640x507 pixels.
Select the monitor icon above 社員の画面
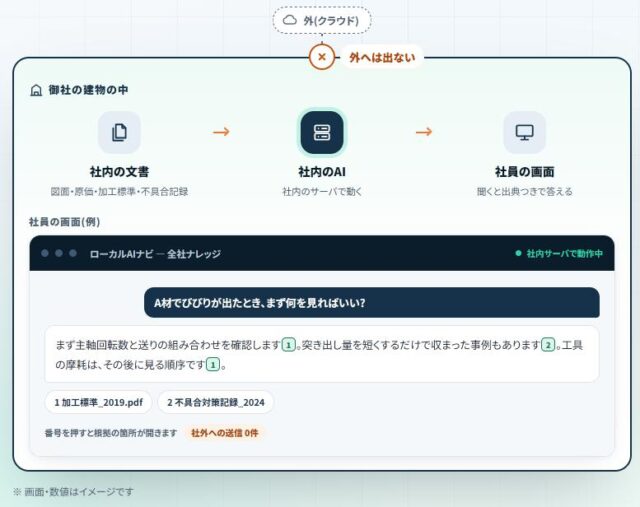click(x=524, y=132)
